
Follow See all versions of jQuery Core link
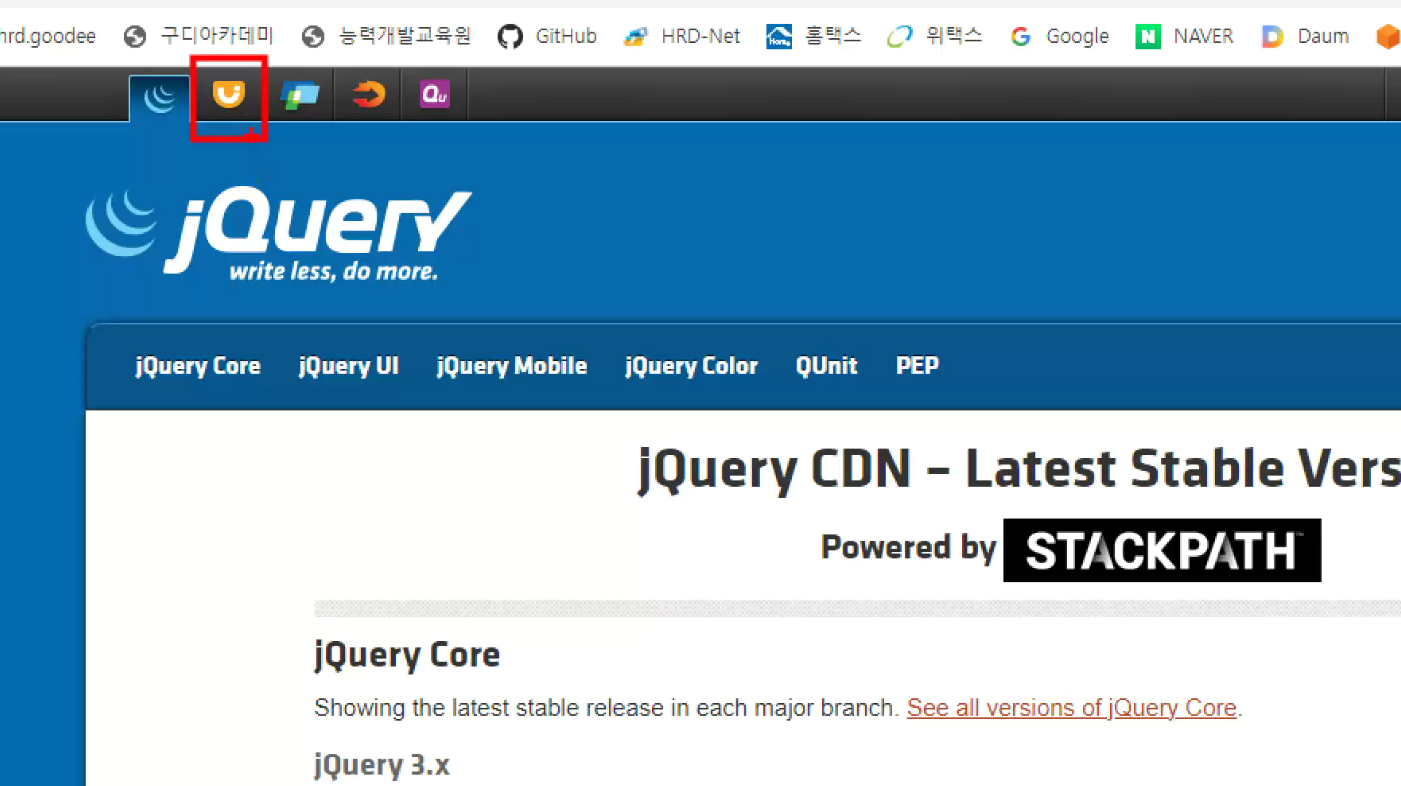1072,708
